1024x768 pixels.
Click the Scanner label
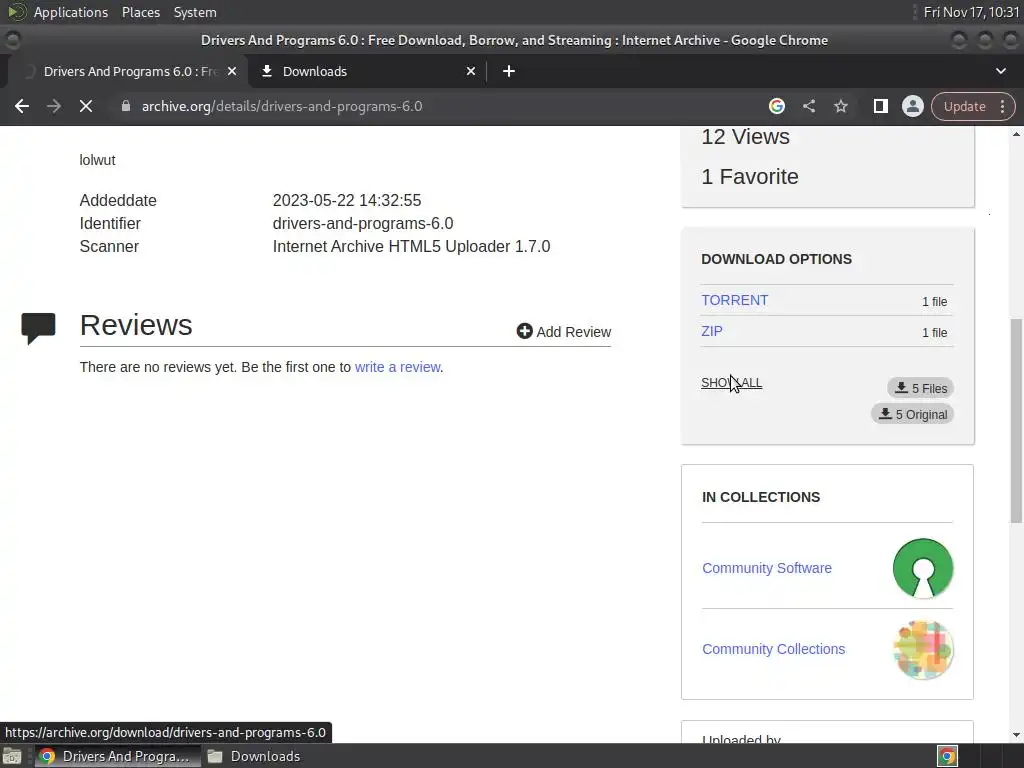pyautogui.click(x=109, y=246)
